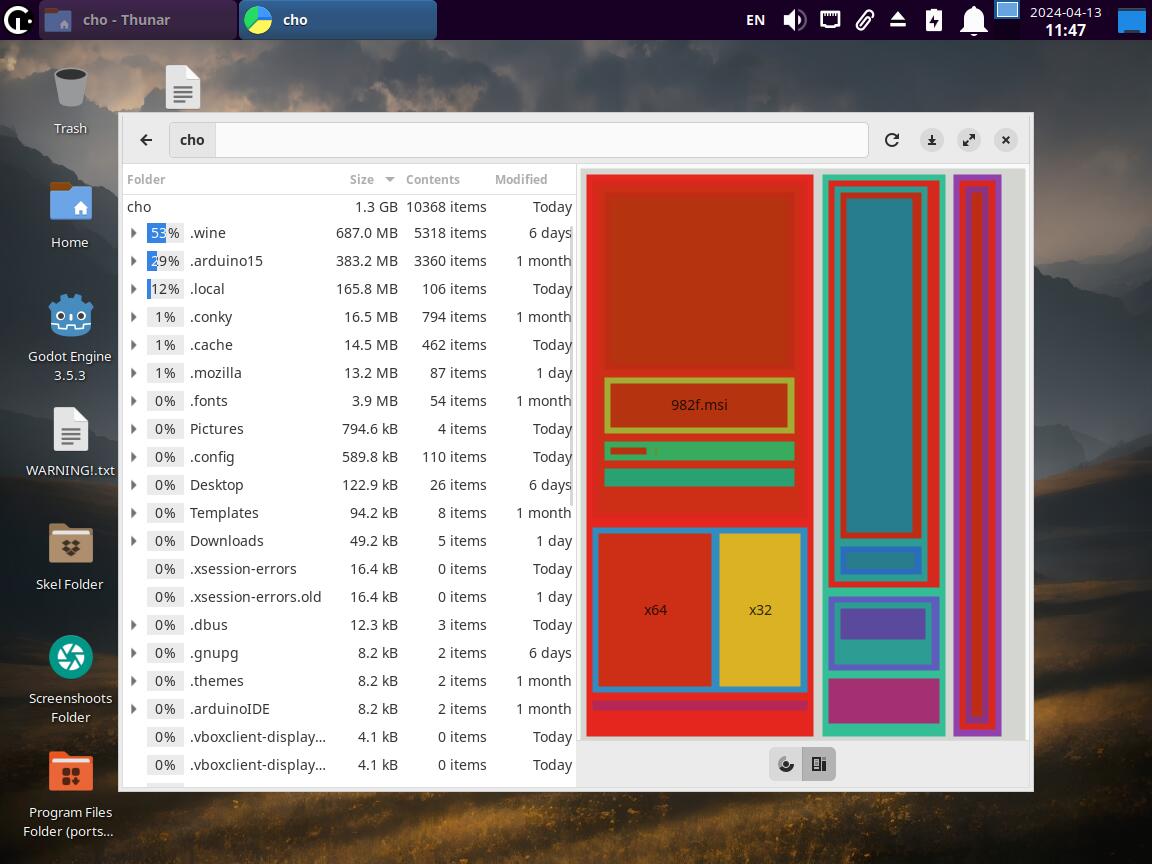The image size is (1152, 864).
Task: Expand the Downloads folder row
Action: click(x=134, y=541)
